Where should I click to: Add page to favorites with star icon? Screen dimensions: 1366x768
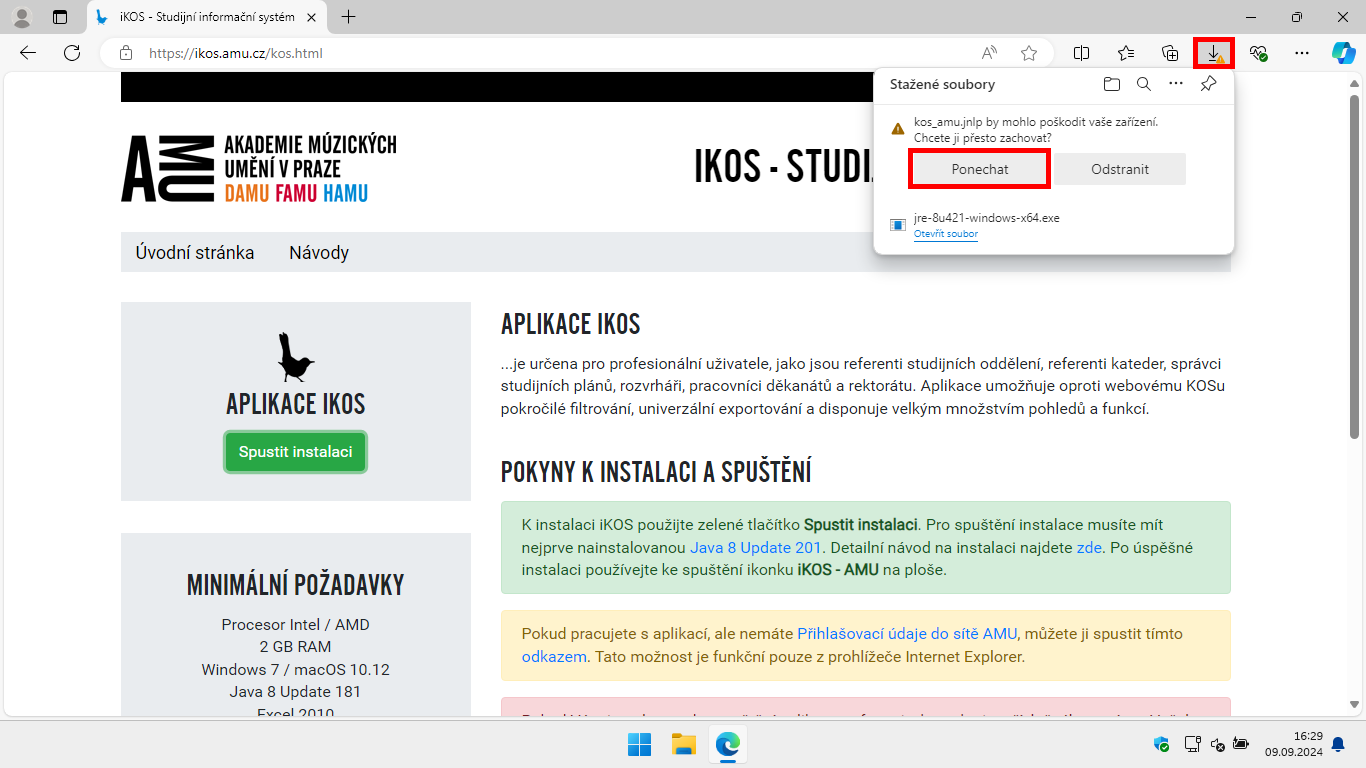pyautogui.click(x=1029, y=53)
